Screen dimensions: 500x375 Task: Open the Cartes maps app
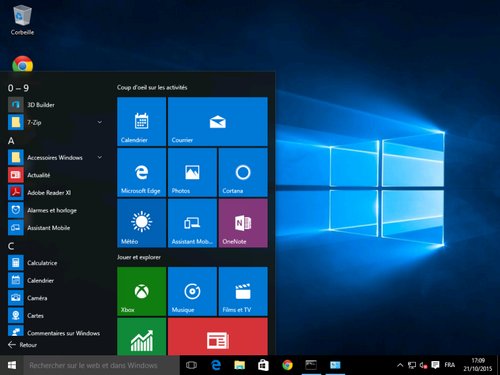(x=35, y=316)
